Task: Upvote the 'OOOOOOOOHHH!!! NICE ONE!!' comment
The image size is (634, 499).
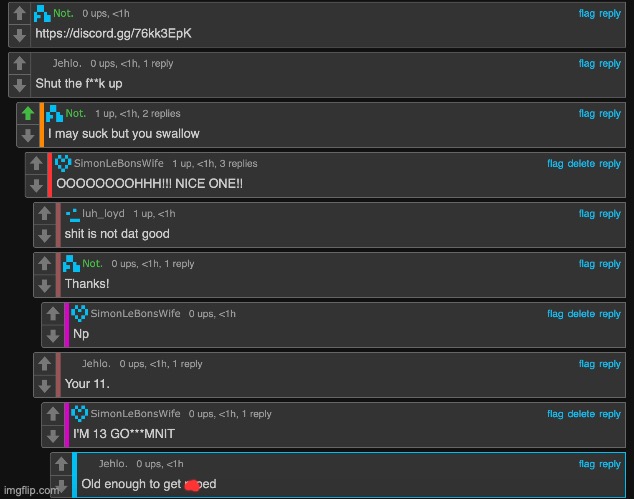Action: click(x=36, y=163)
